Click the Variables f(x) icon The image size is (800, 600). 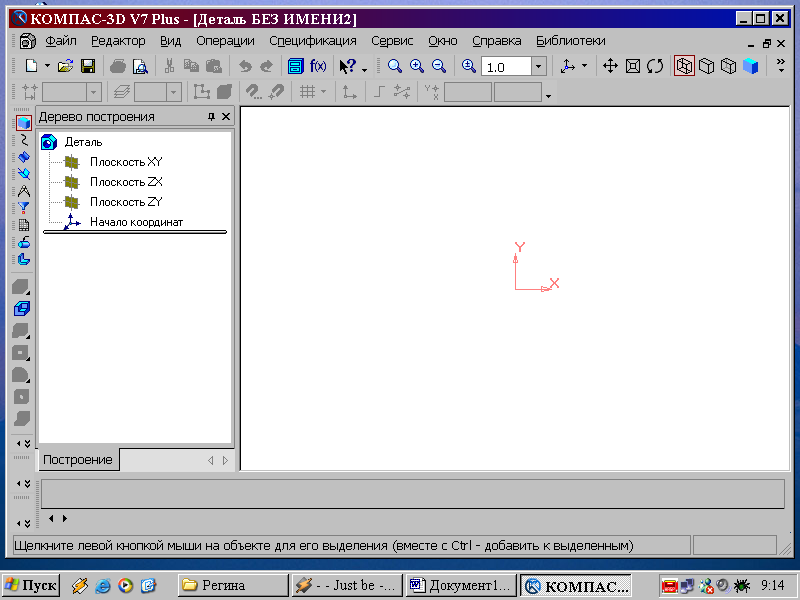[318, 66]
